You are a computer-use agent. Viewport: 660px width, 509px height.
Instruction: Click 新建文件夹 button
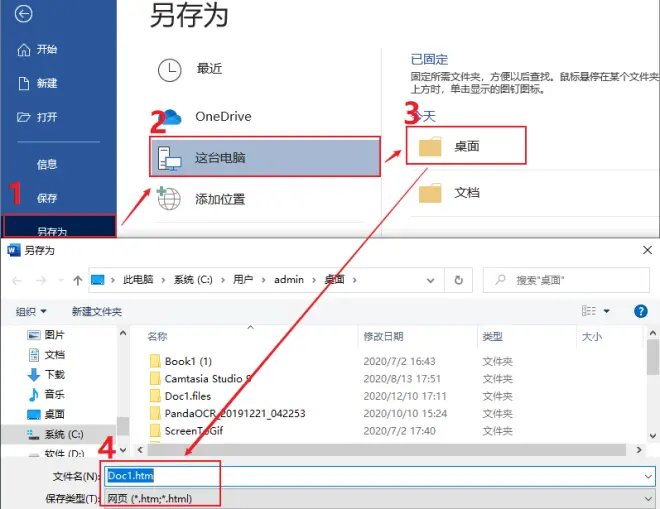click(x=97, y=312)
